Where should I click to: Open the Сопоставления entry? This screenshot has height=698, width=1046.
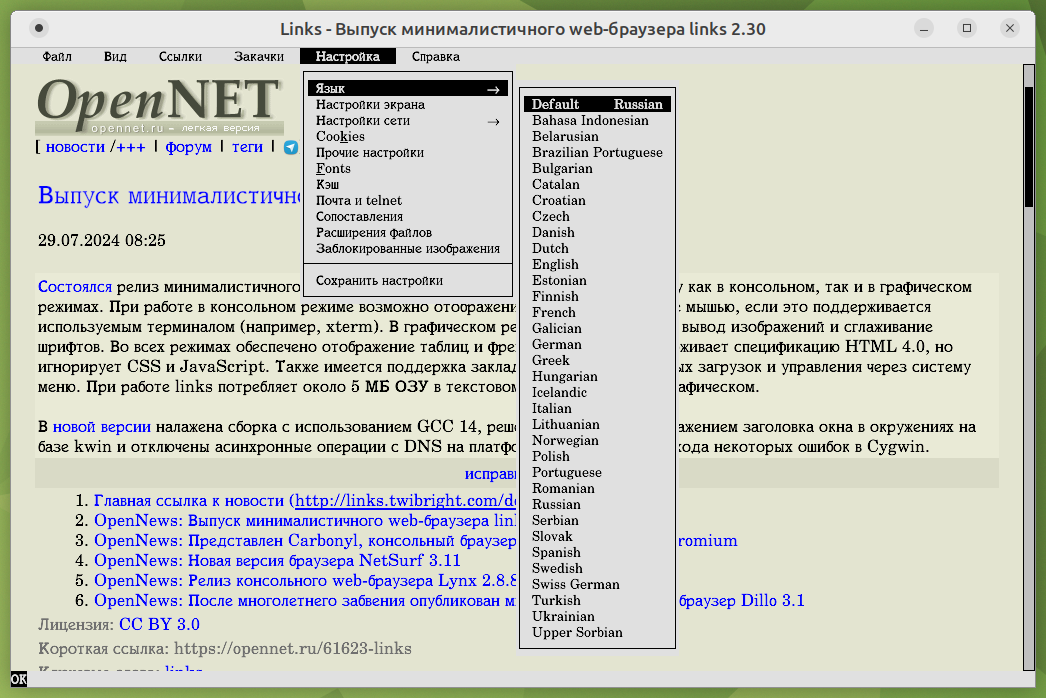click(x=408, y=217)
